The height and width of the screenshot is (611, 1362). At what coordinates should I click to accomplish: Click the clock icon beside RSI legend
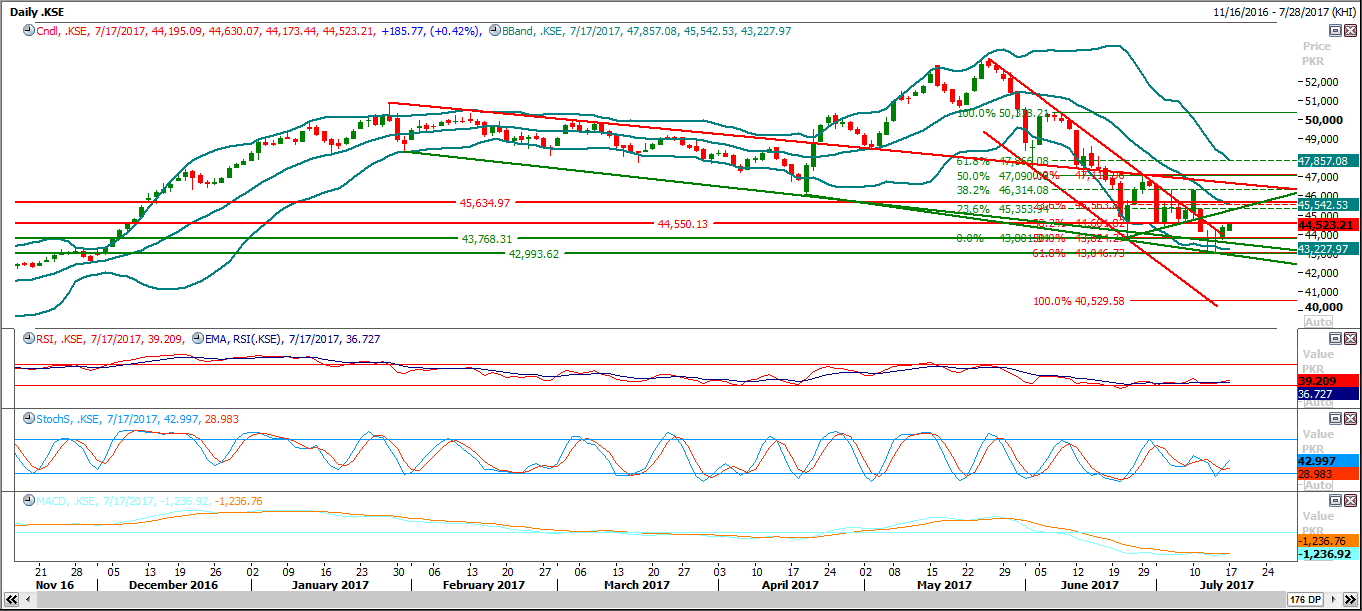(x=27, y=339)
